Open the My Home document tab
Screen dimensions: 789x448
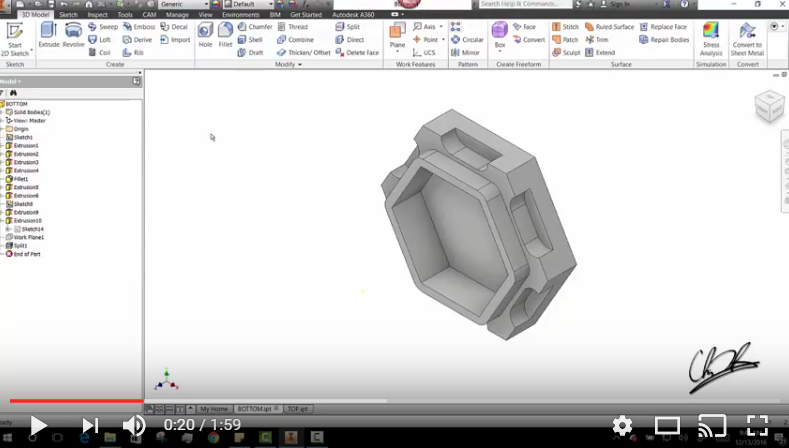214,409
